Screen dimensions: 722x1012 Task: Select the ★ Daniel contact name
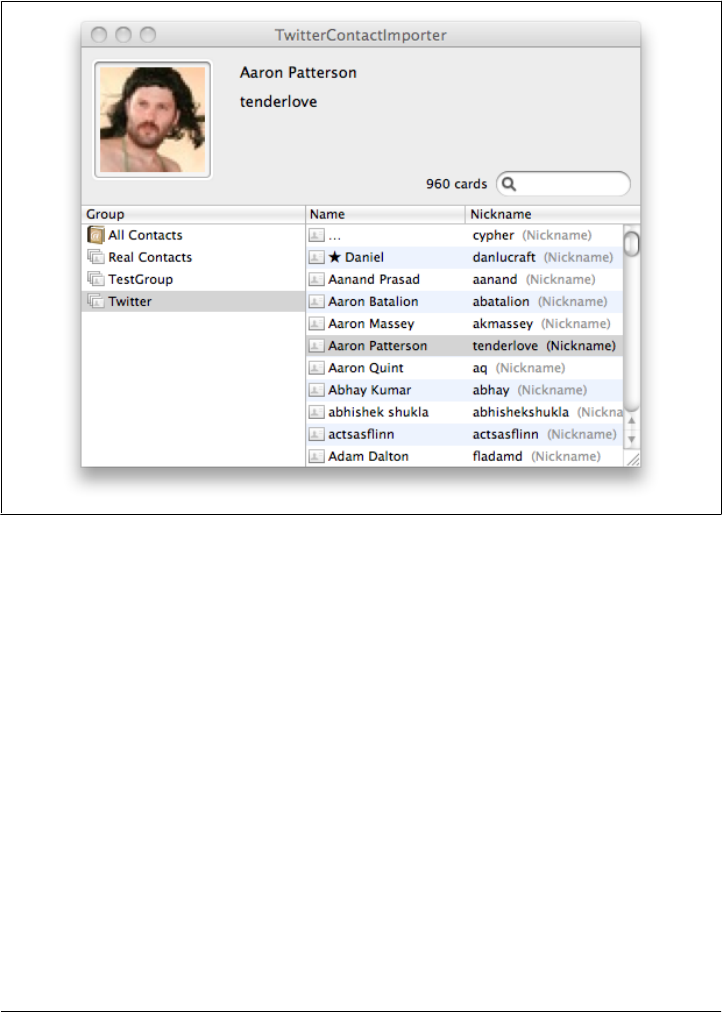pyautogui.click(x=356, y=257)
